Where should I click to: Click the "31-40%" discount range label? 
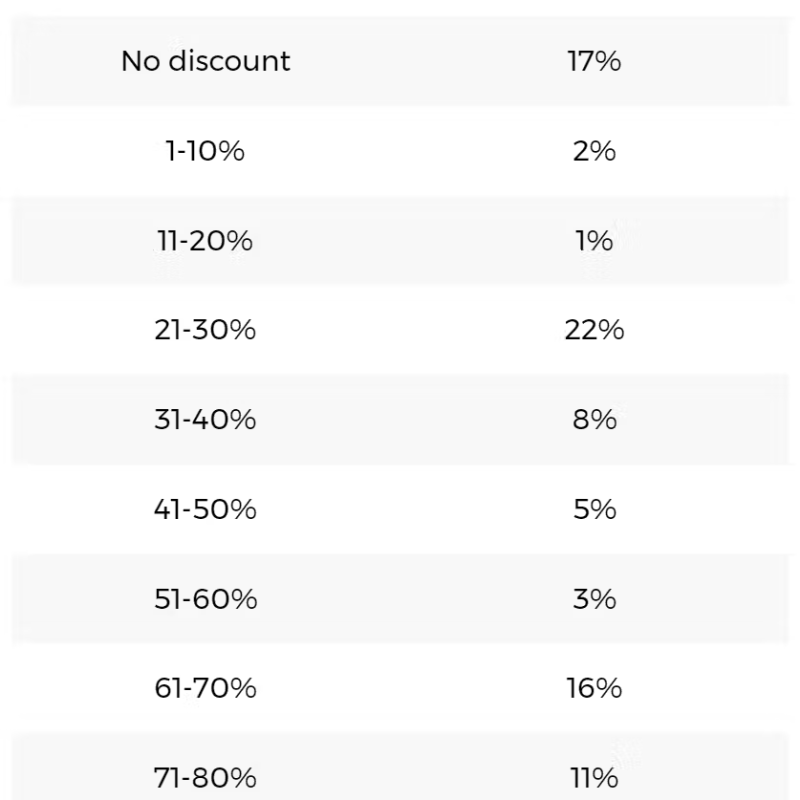click(x=206, y=420)
